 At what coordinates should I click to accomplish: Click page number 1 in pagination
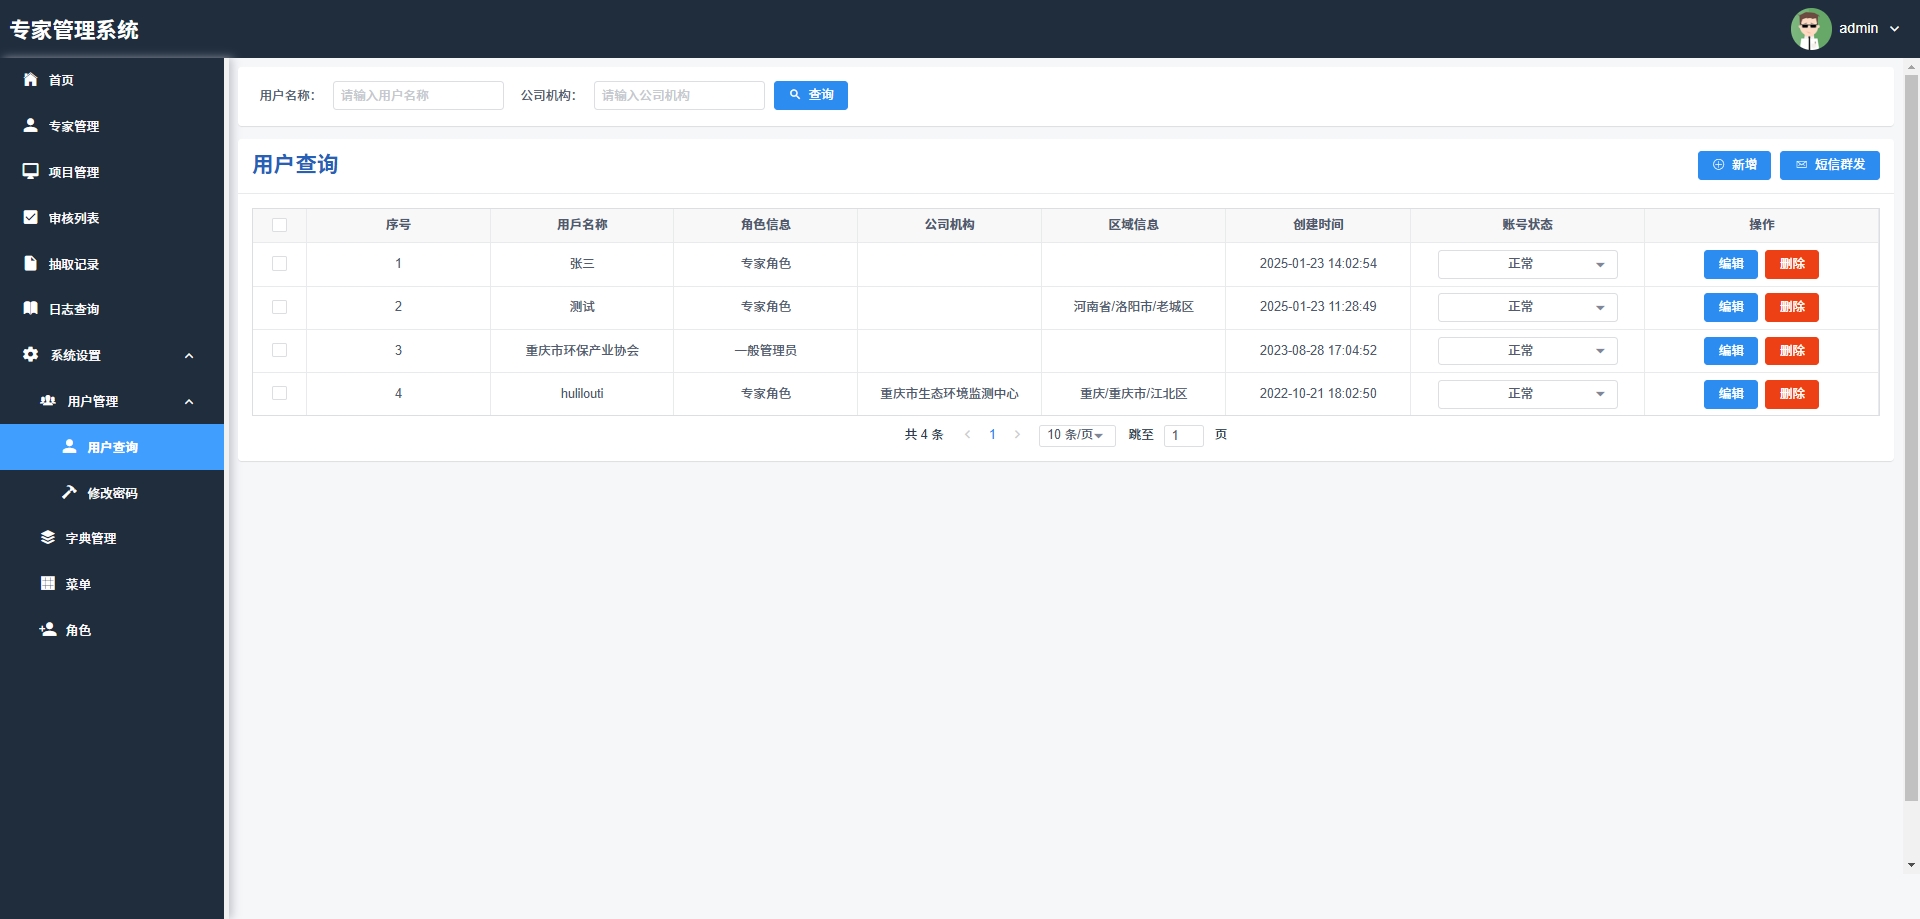click(992, 434)
